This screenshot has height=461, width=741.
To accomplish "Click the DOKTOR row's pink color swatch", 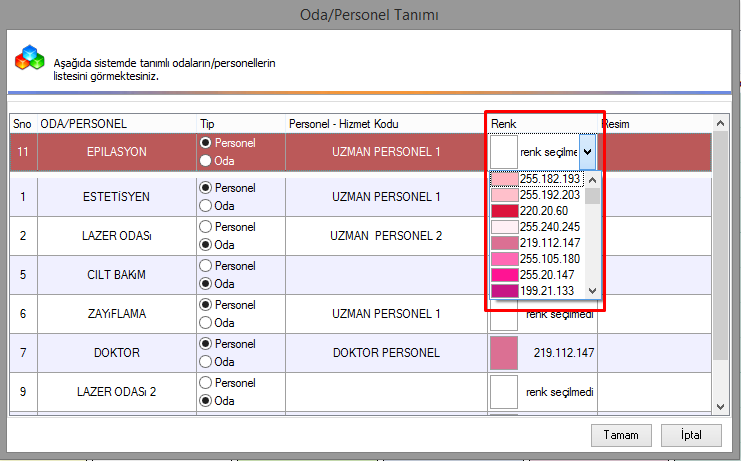I will point(504,353).
